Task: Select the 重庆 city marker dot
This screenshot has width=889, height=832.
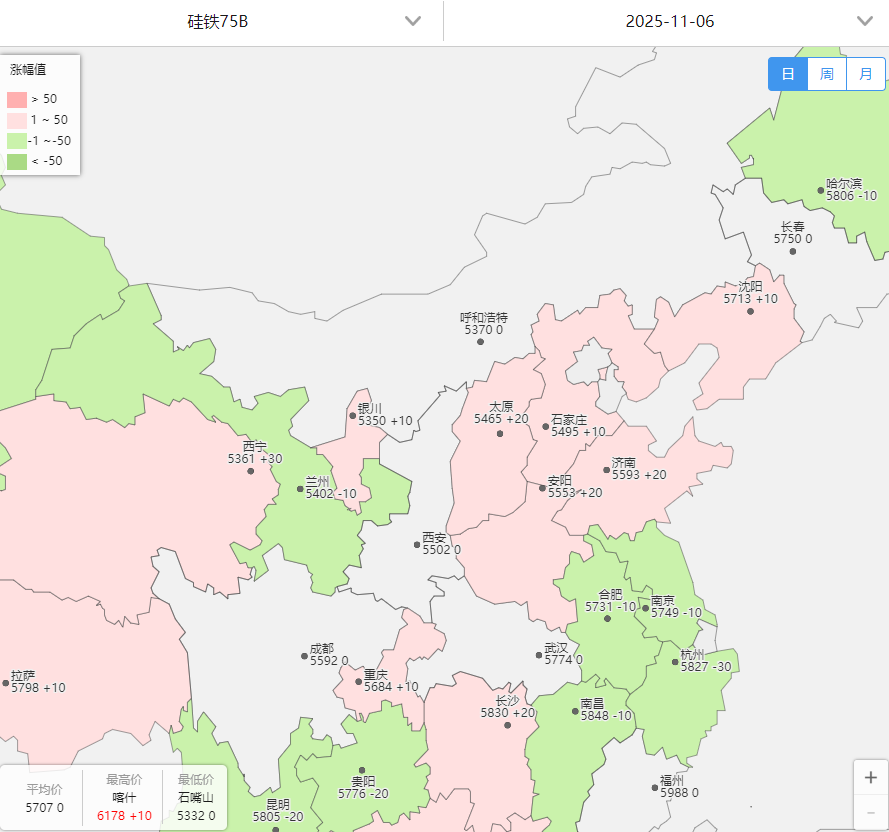Action: click(358, 682)
